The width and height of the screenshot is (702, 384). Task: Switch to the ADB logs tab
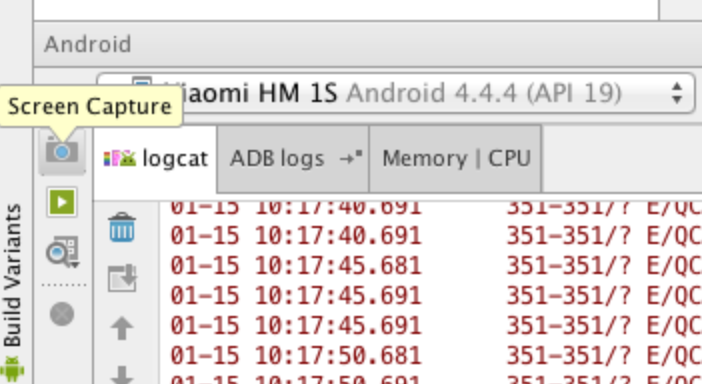(x=293, y=159)
